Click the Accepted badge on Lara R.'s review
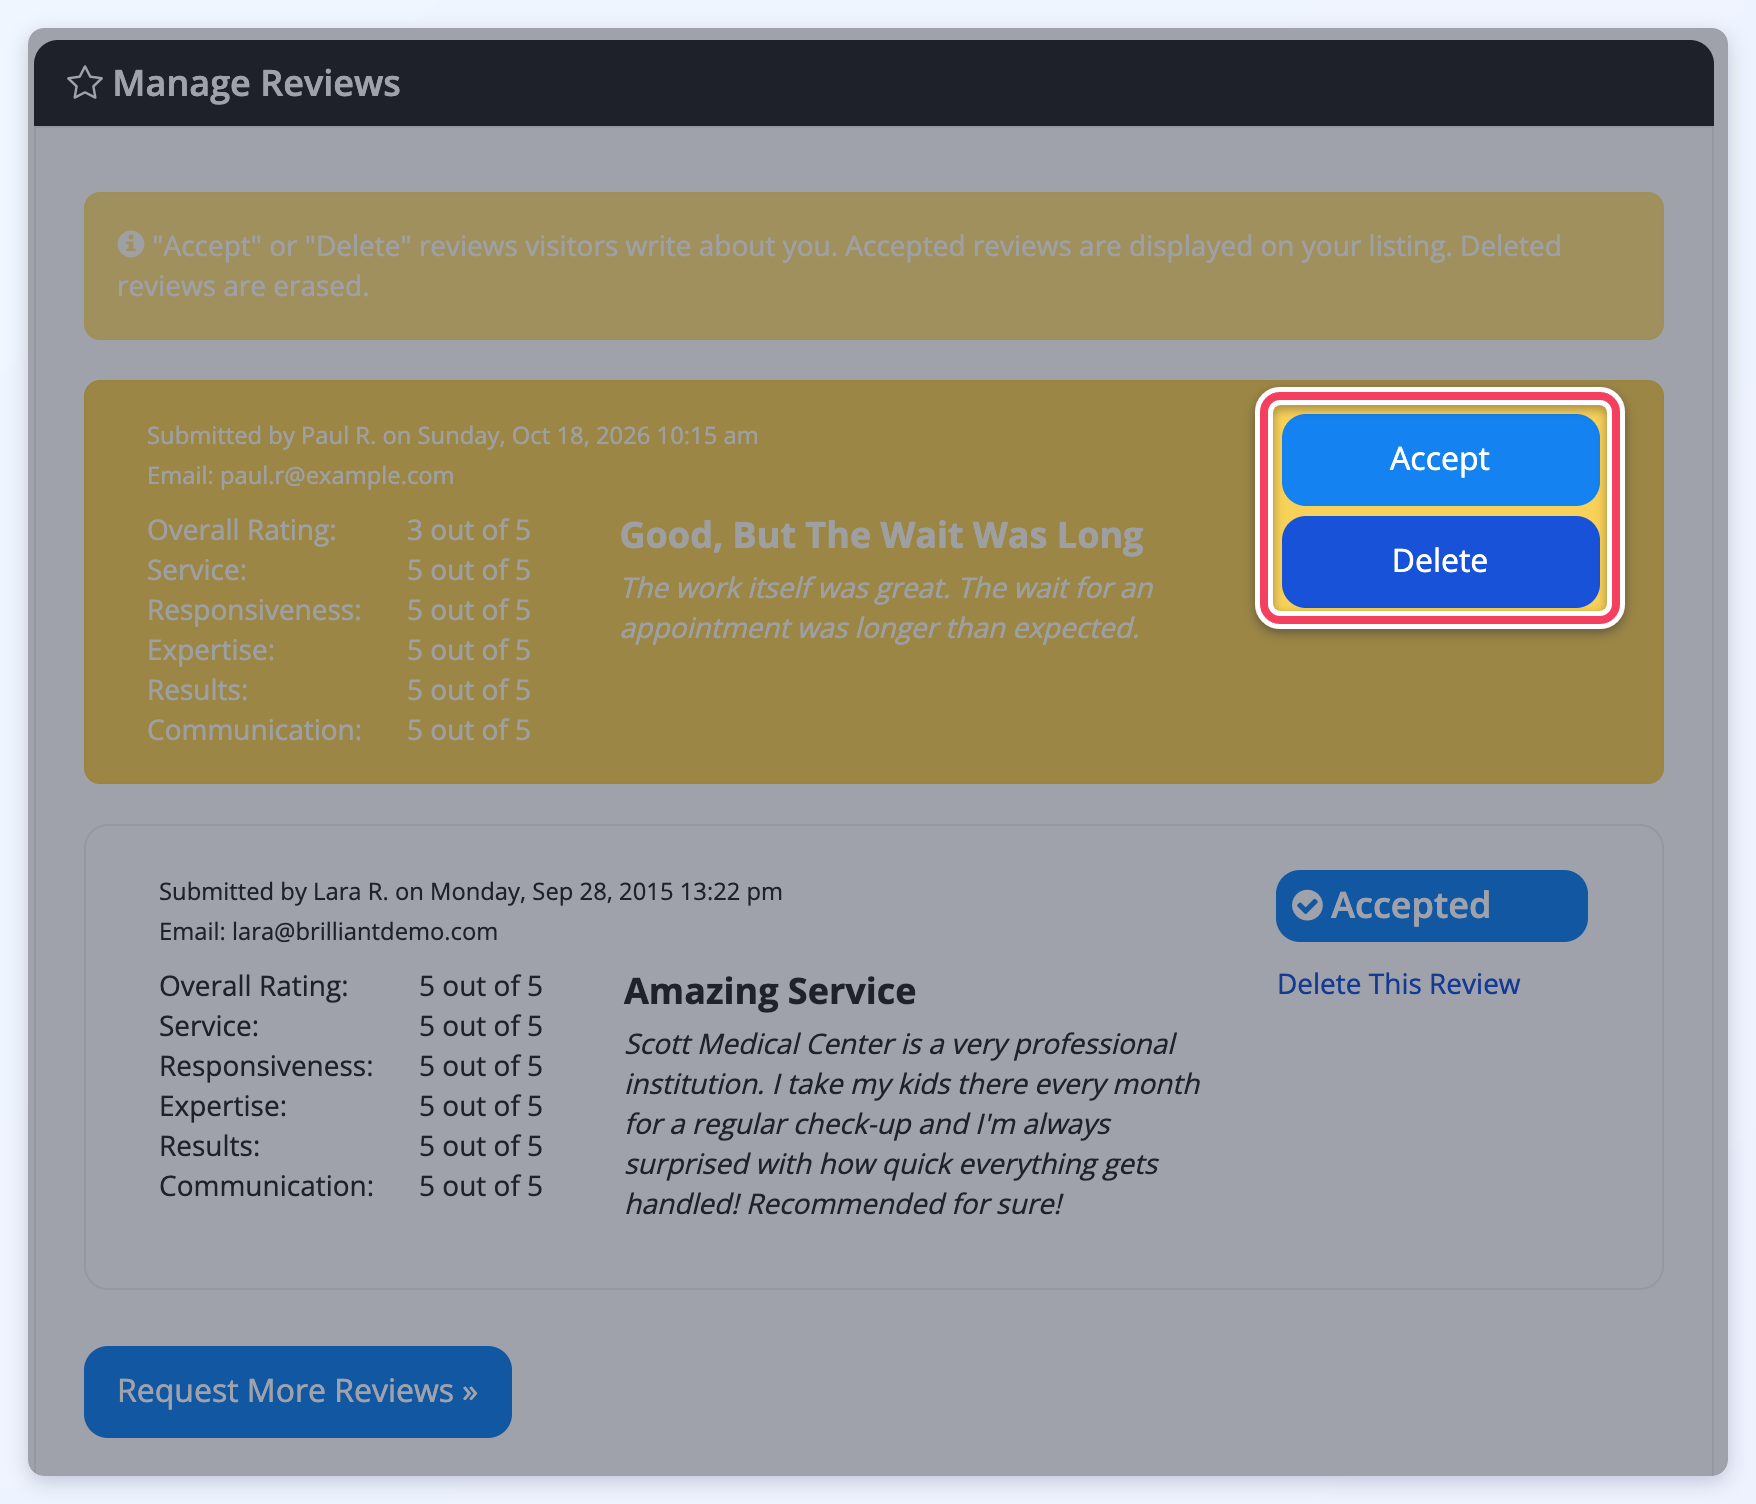 click(x=1431, y=906)
